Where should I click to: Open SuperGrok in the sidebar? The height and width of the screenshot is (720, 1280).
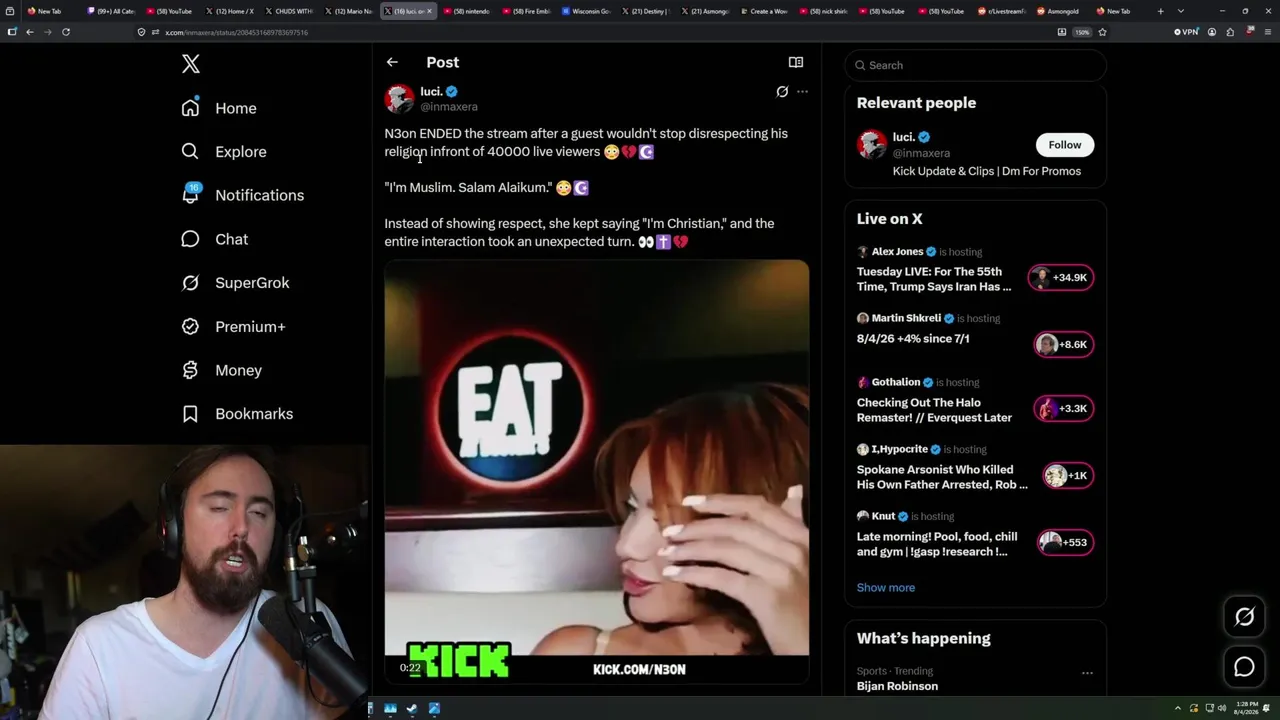(235, 283)
